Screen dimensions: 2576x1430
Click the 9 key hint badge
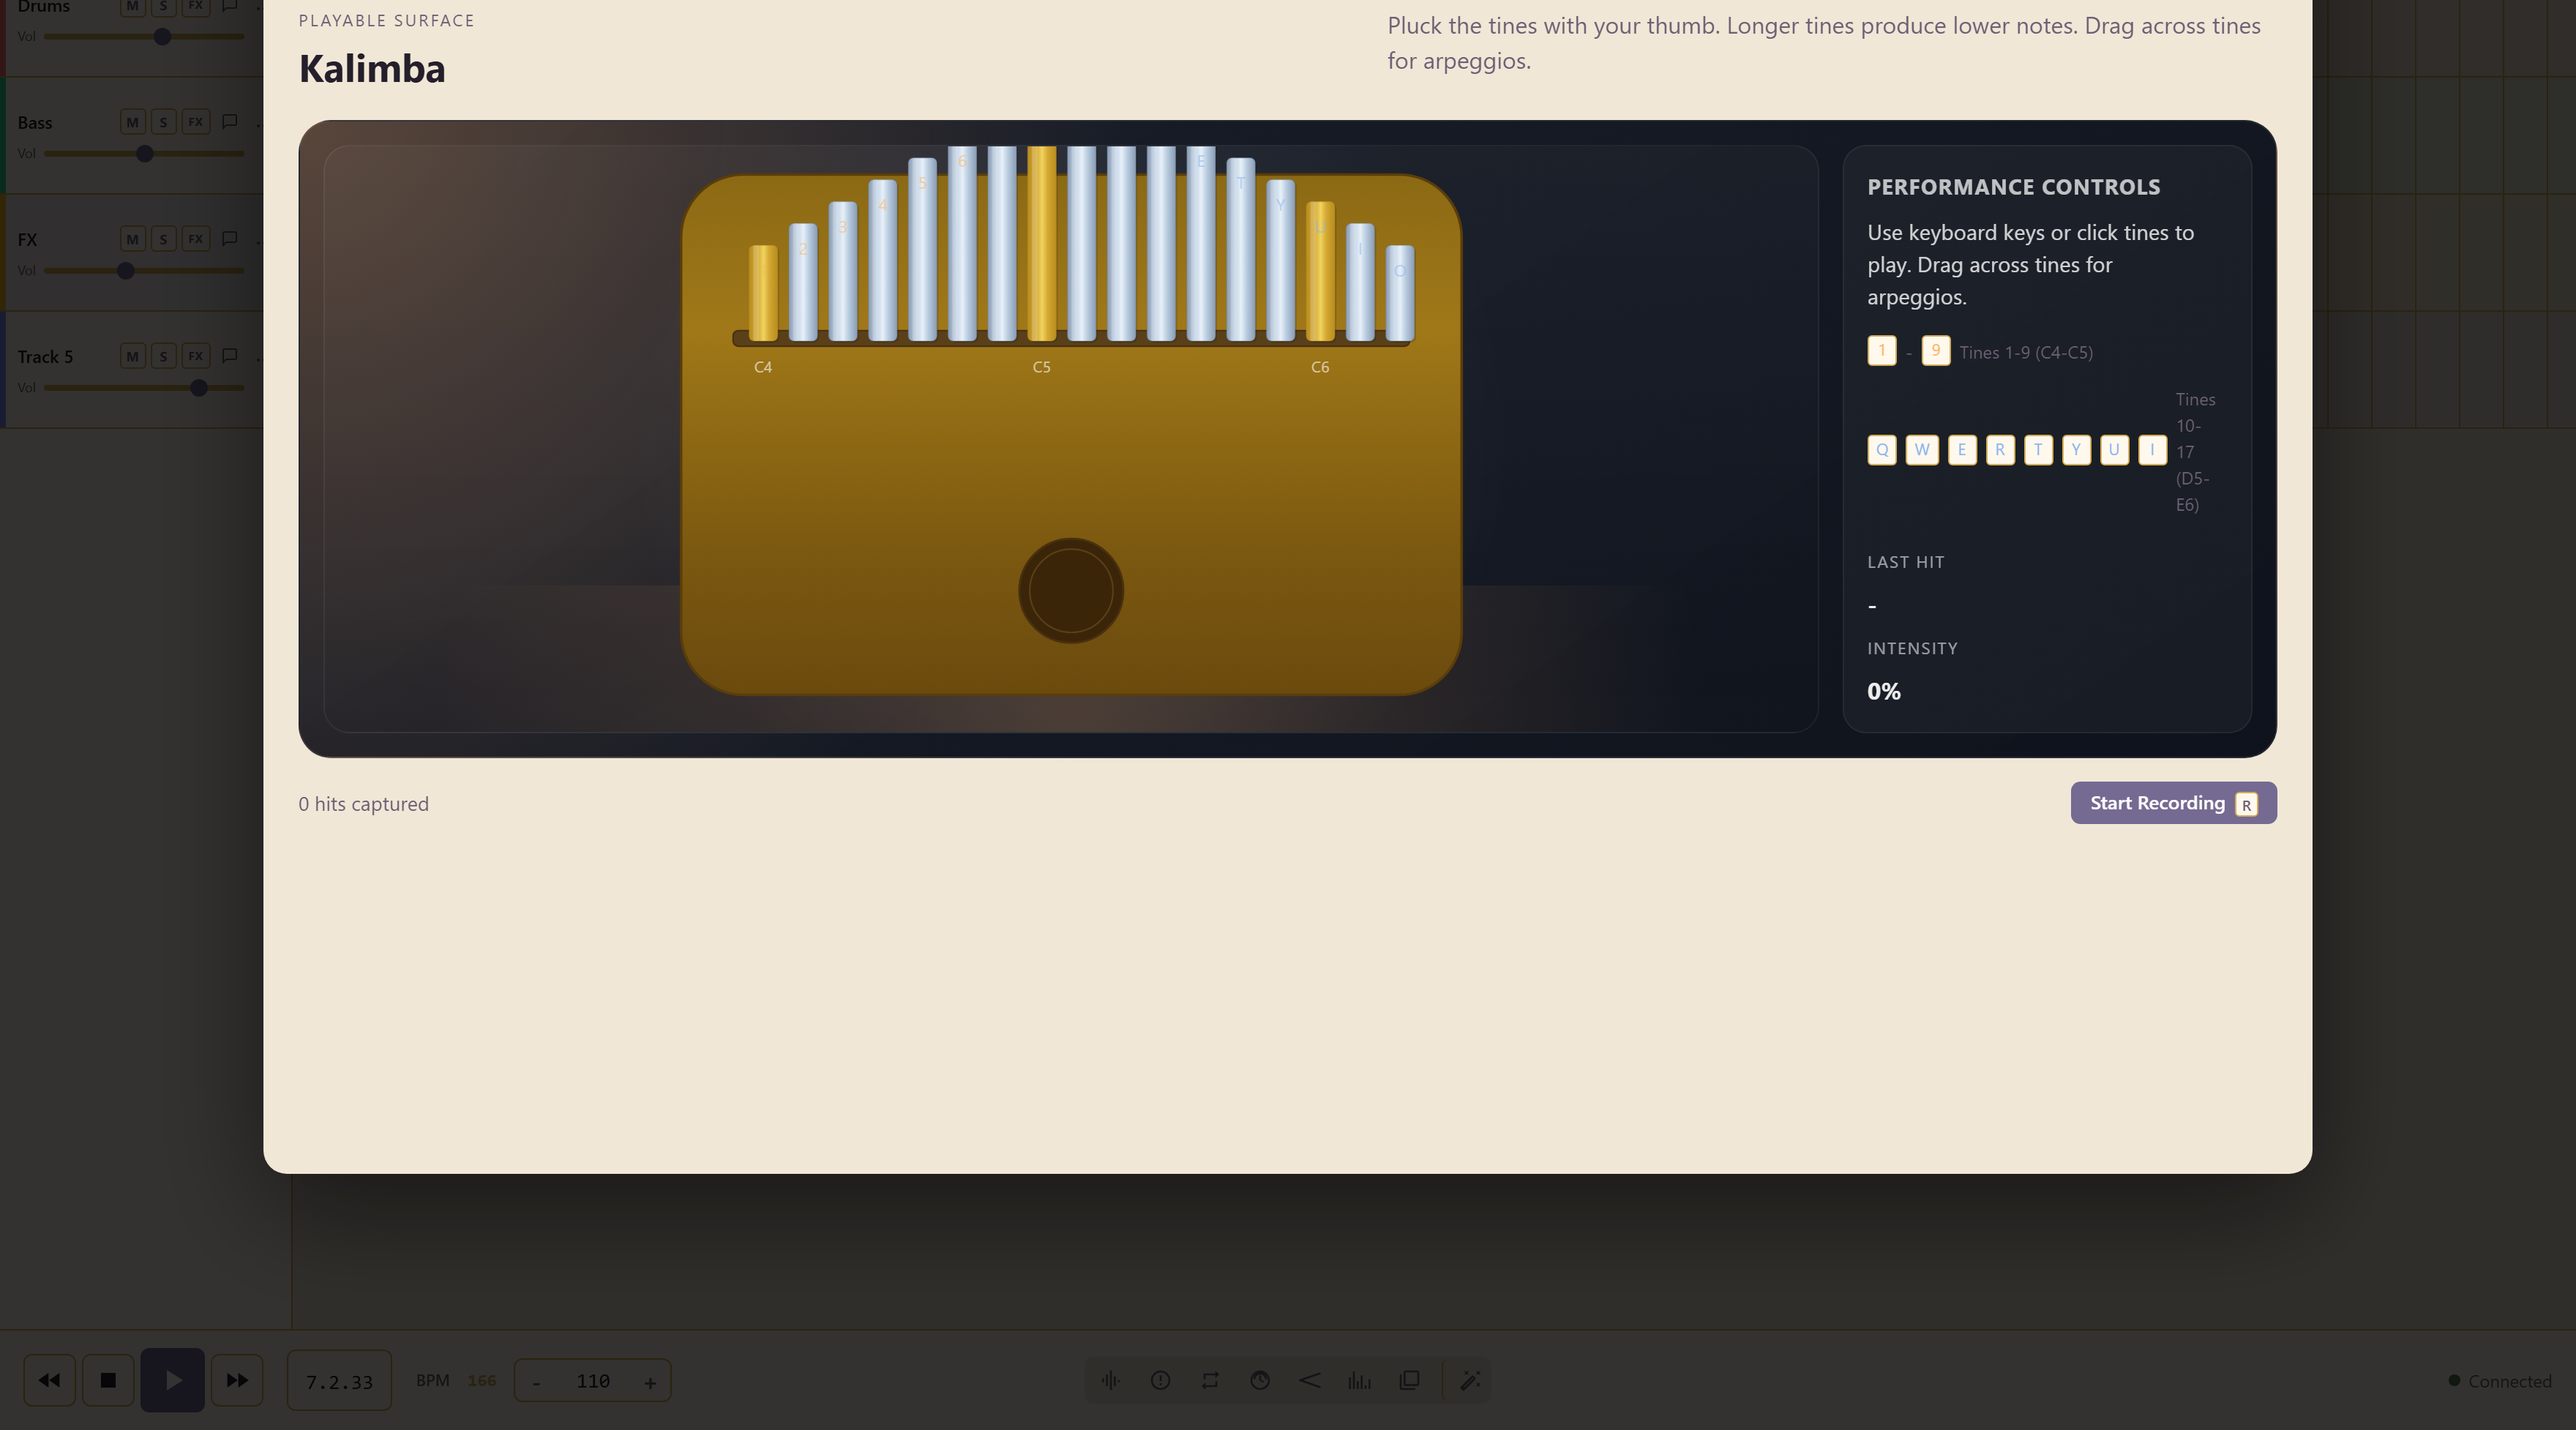click(x=1936, y=350)
